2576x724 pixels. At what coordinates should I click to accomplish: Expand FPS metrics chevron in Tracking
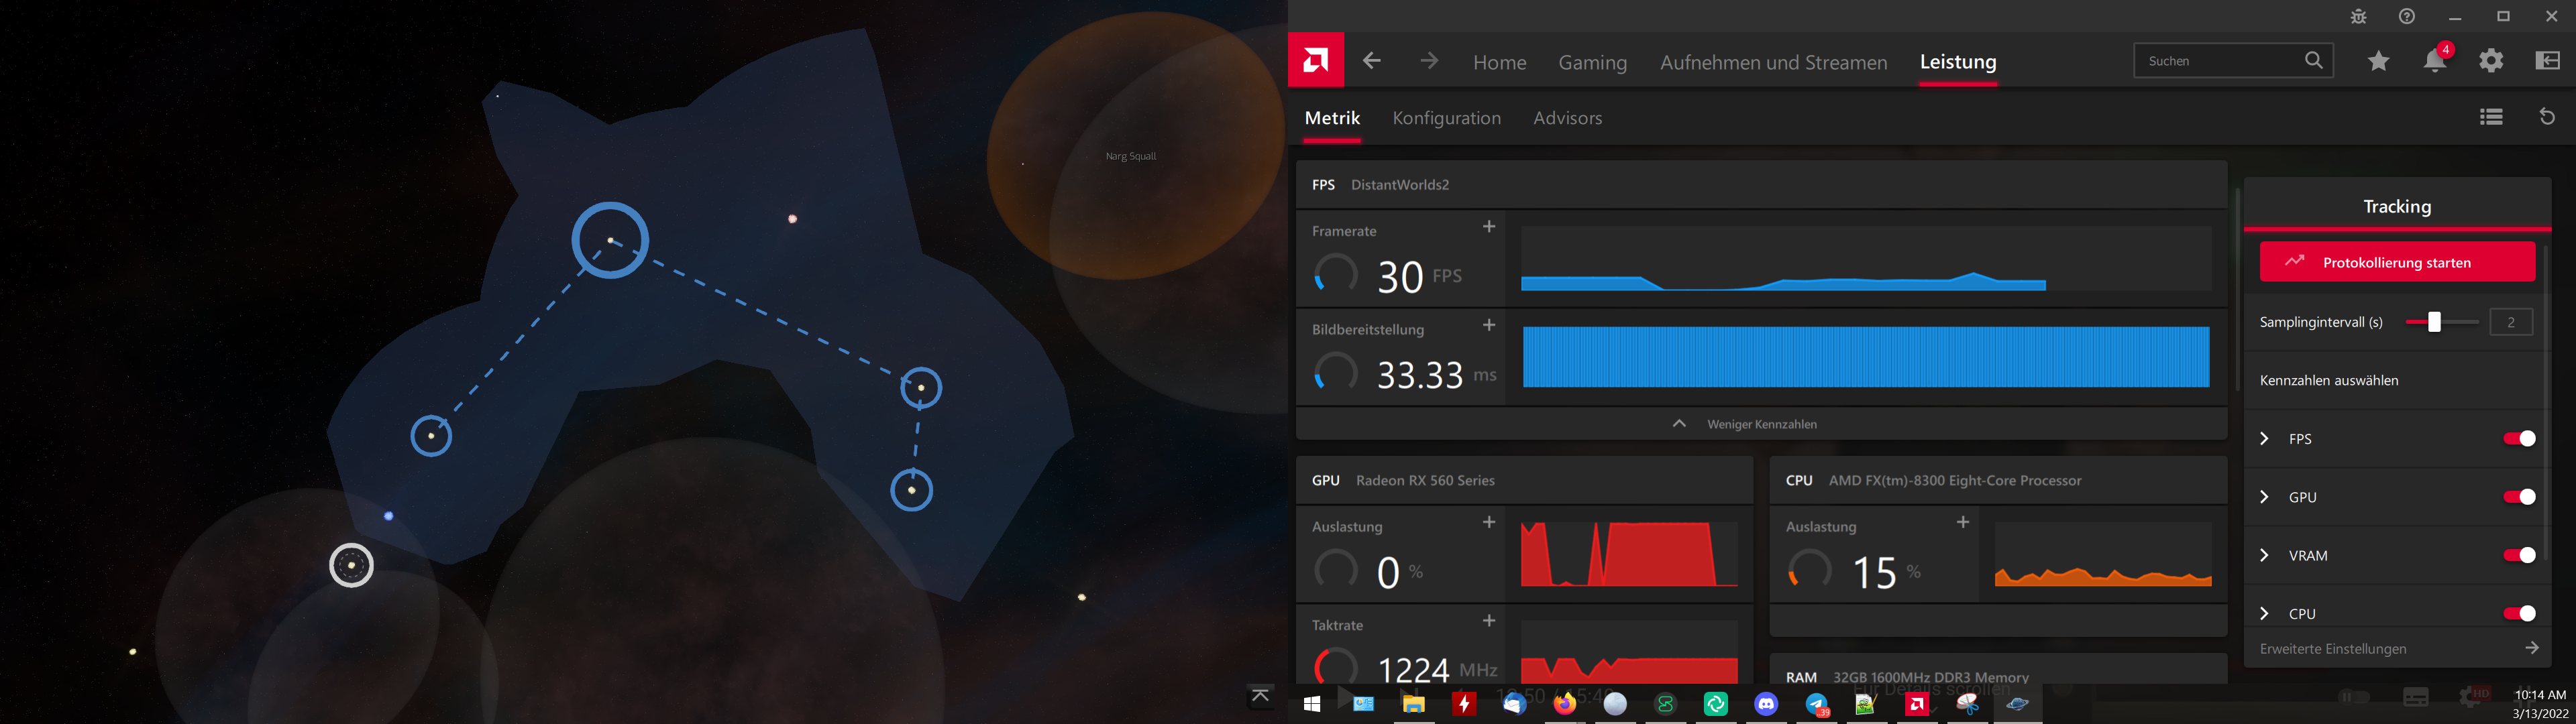2265,438
